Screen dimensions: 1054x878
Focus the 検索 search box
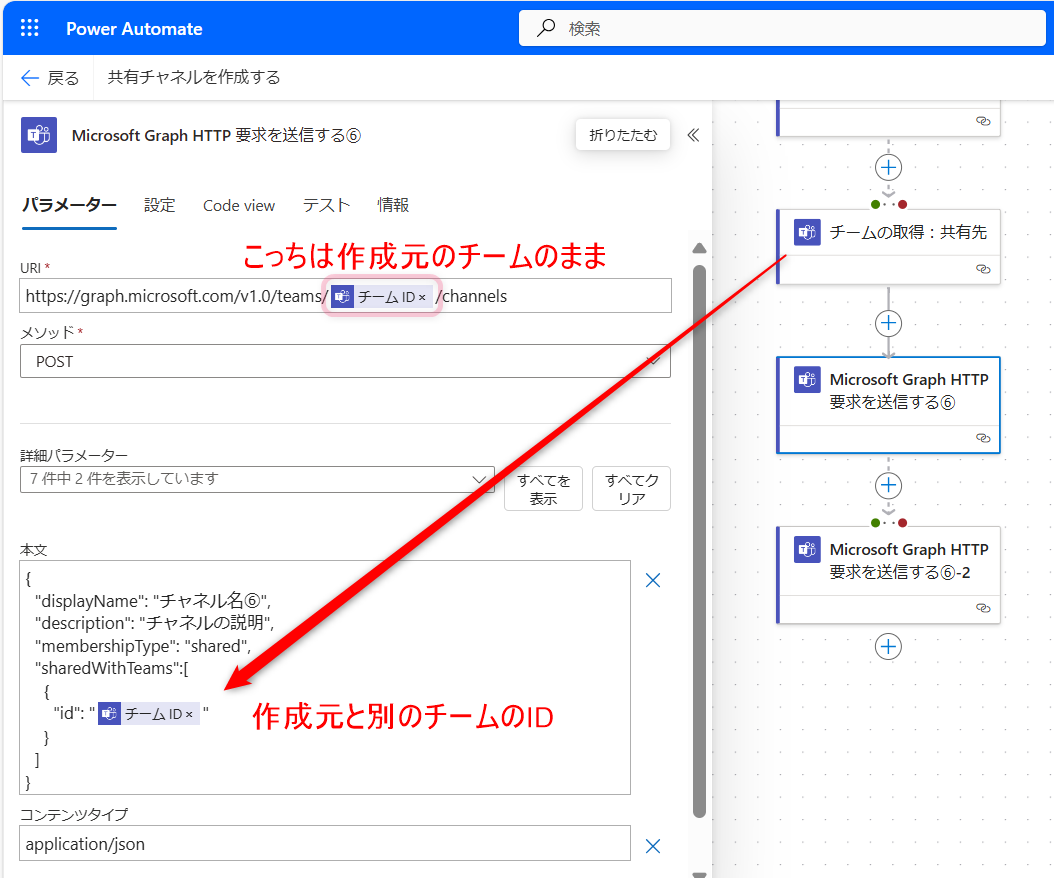[782, 28]
